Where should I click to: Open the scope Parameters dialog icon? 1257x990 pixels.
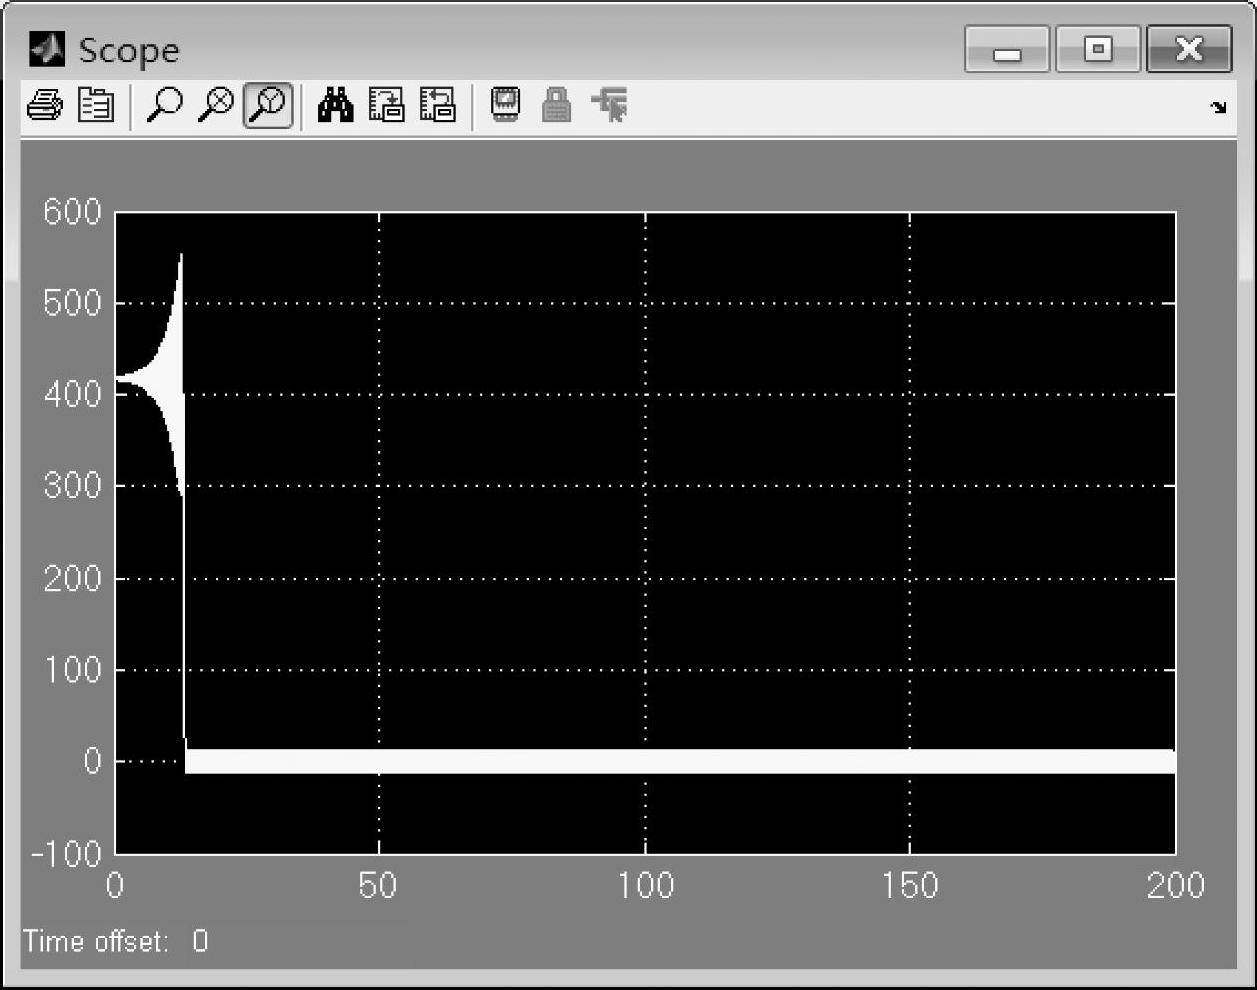pyautogui.click(x=96, y=105)
